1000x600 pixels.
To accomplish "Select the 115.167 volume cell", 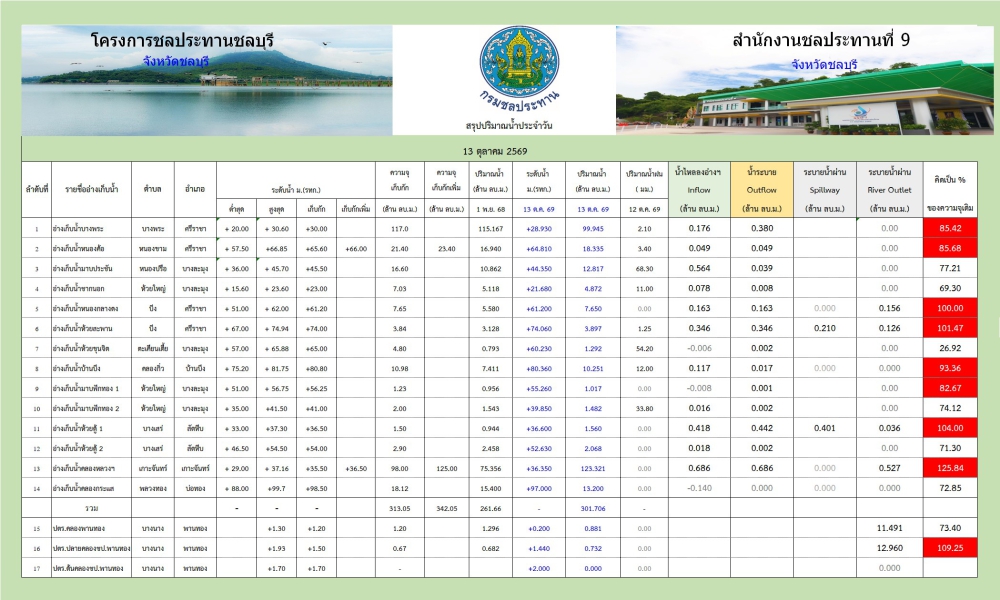I will click(x=490, y=228).
